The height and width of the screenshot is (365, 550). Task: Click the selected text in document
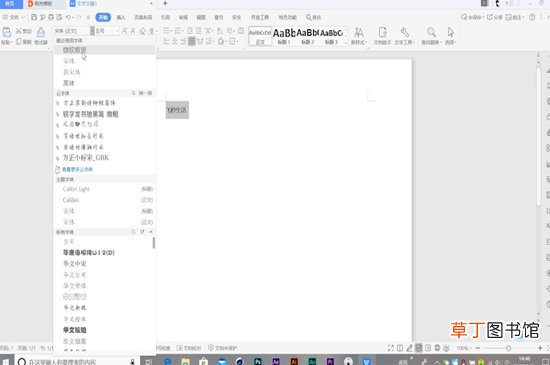177,110
